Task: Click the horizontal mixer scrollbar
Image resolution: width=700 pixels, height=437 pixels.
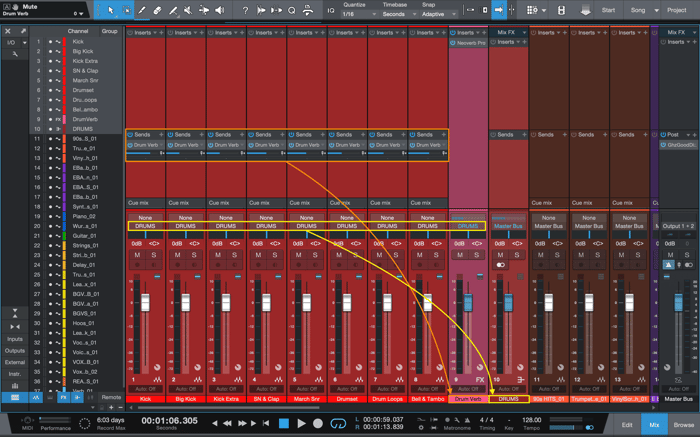Action: 229,408
